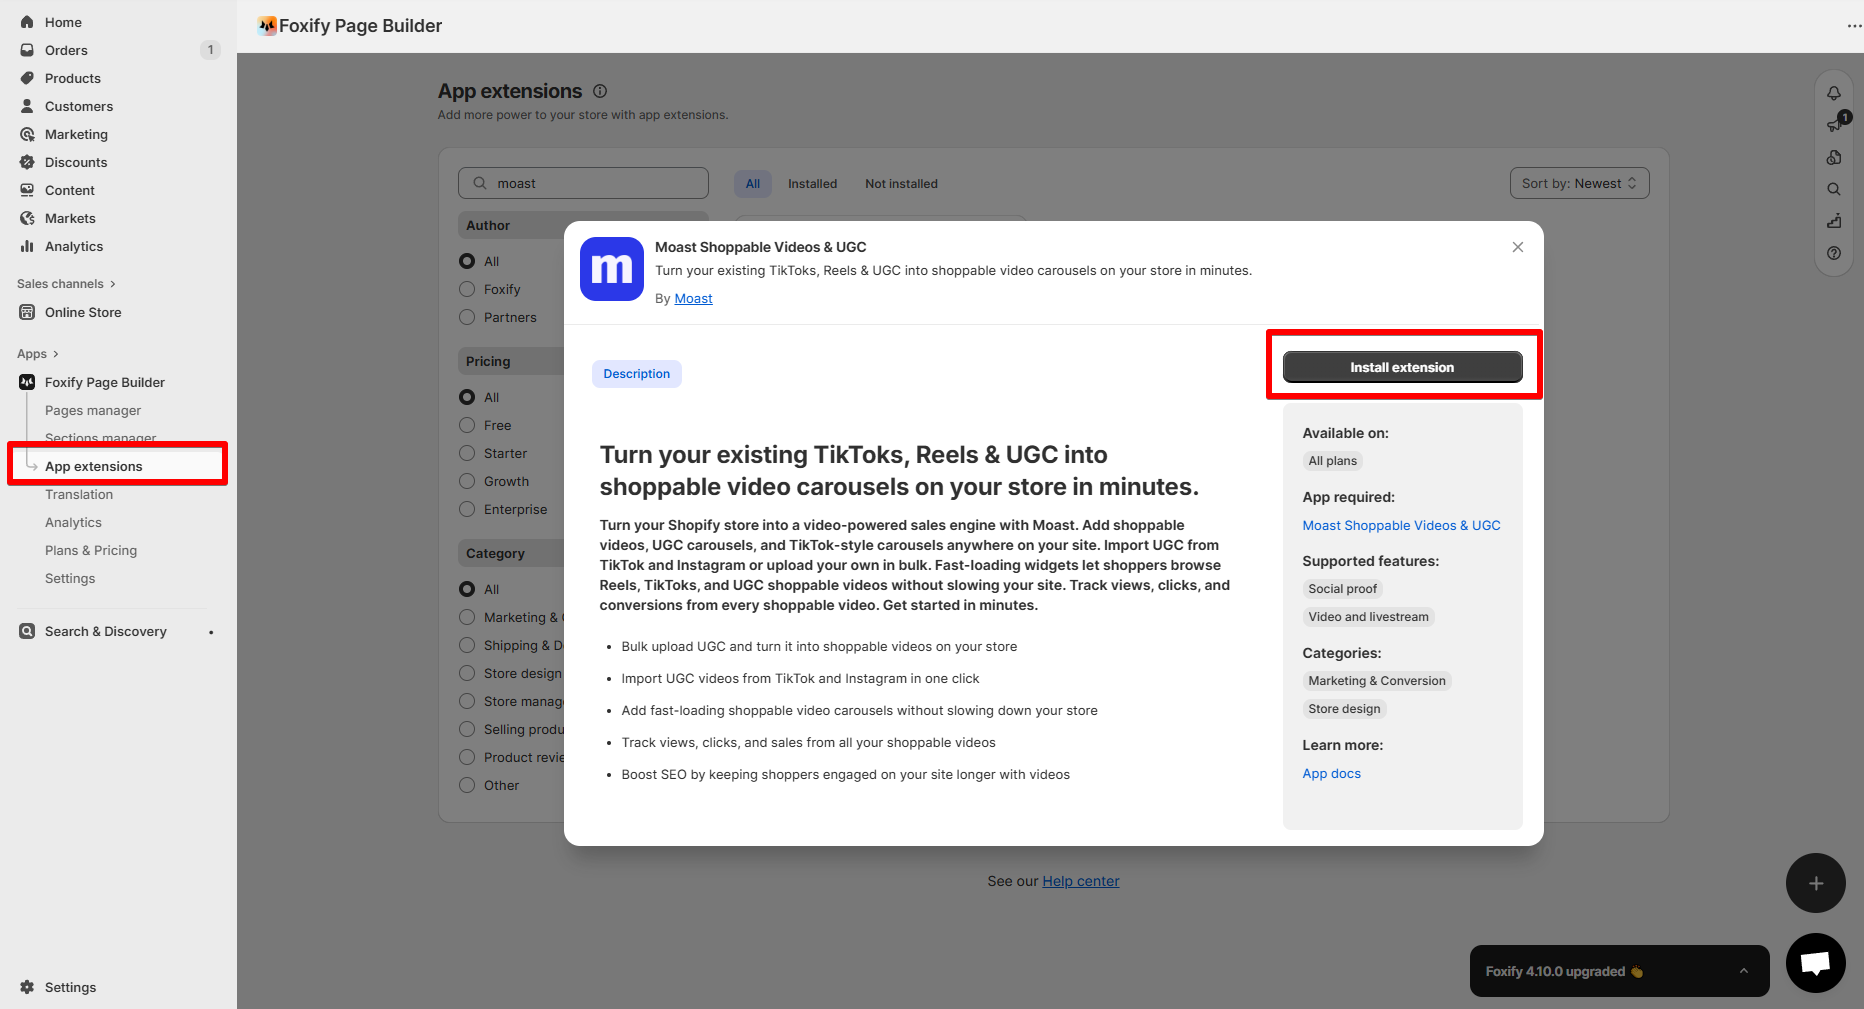Switch to the Not installed tab

901,184
